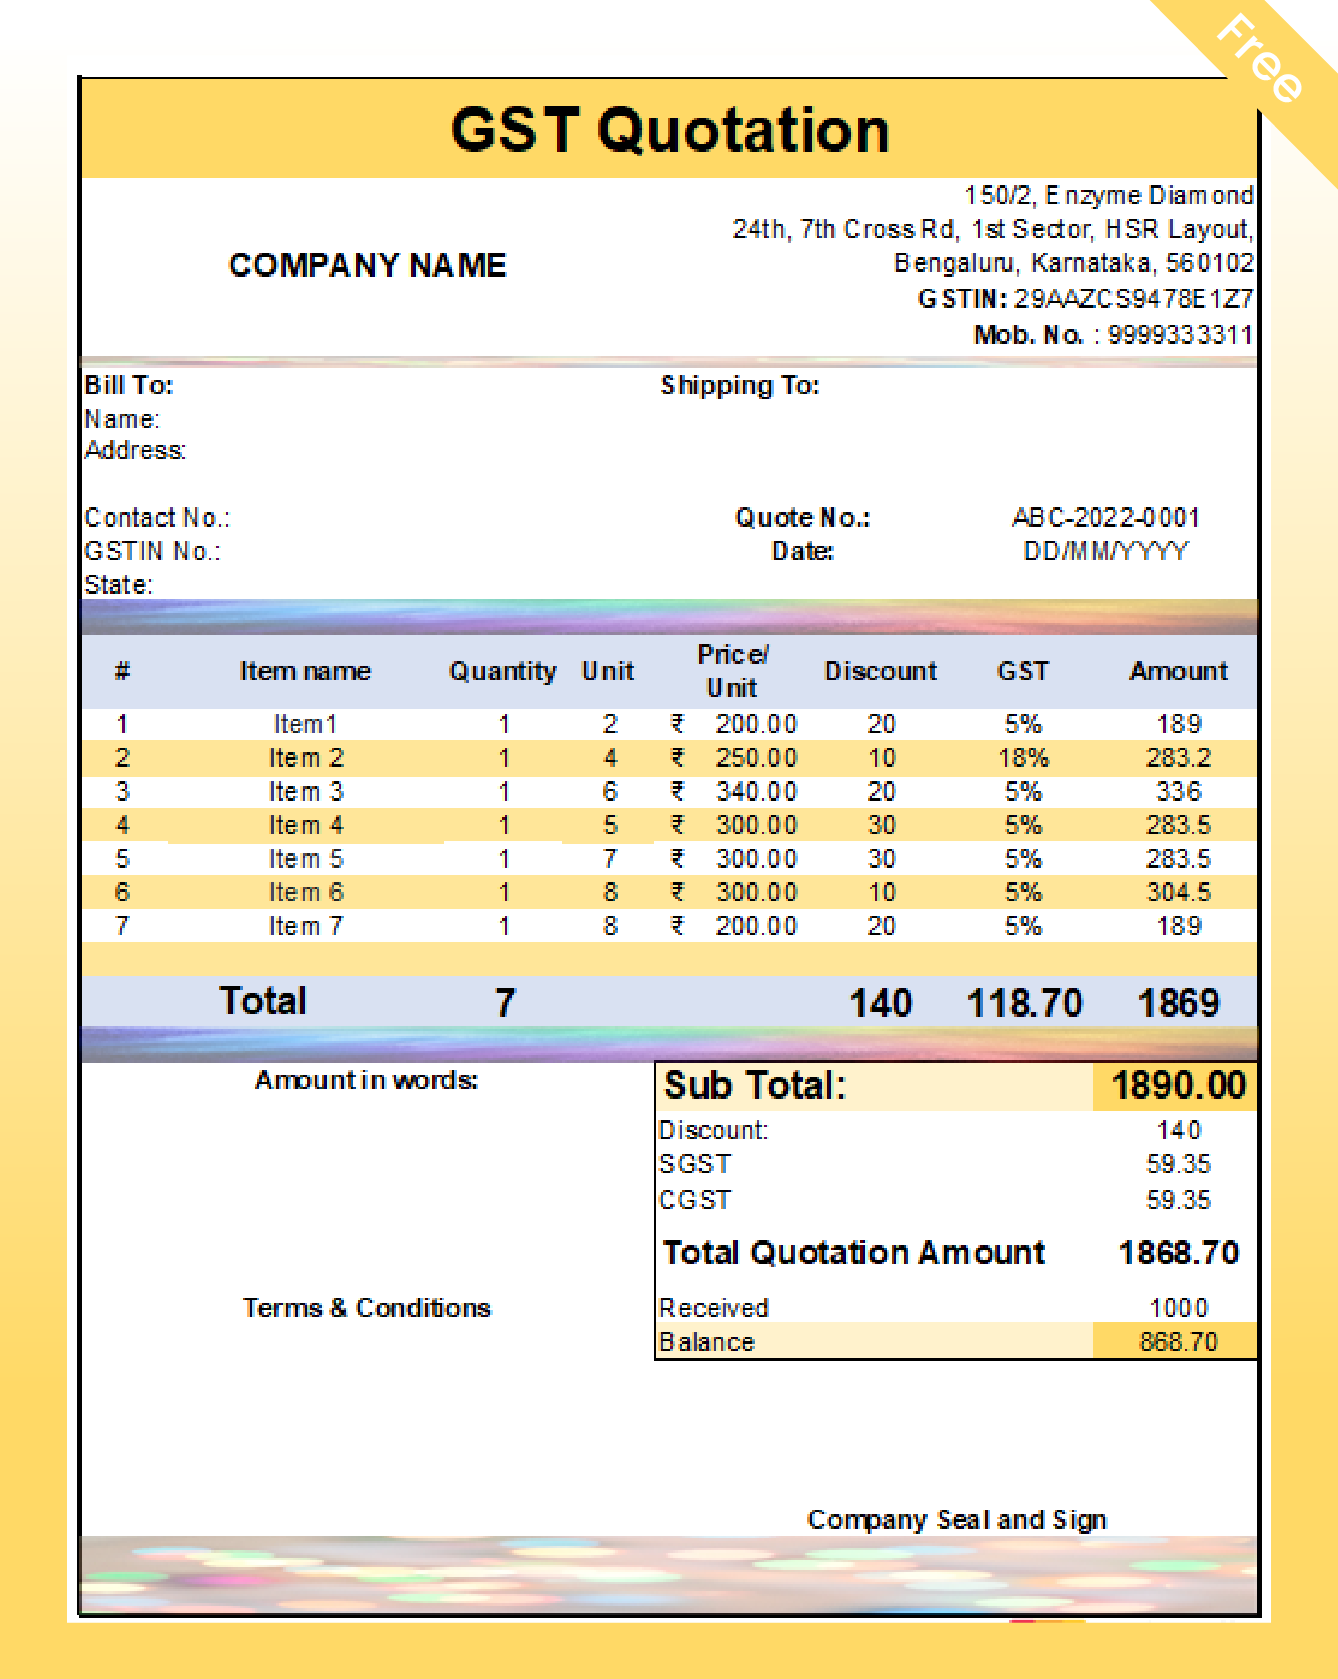Image resolution: width=1338 pixels, height=1679 pixels.
Task: Click the Quote No.: label
Action: [x=803, y=518]
